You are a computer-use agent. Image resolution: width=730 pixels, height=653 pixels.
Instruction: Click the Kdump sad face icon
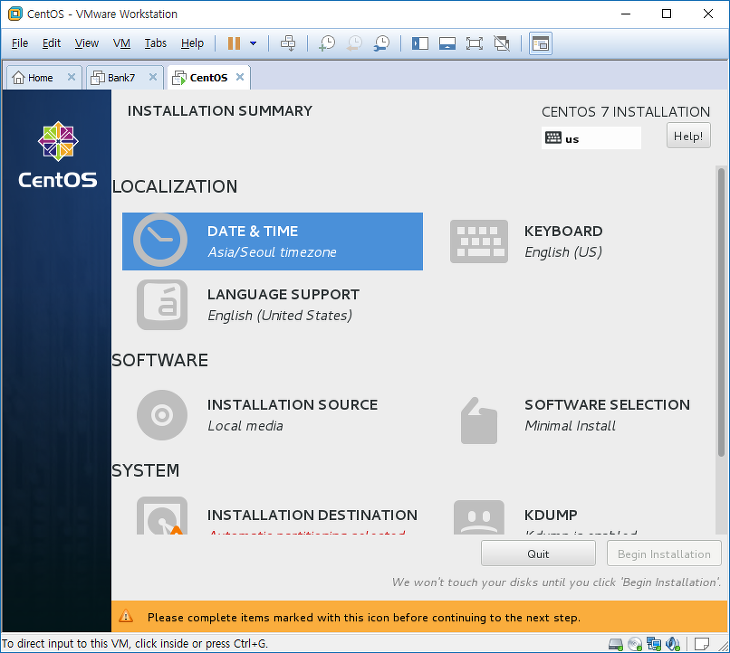(479, 517)
